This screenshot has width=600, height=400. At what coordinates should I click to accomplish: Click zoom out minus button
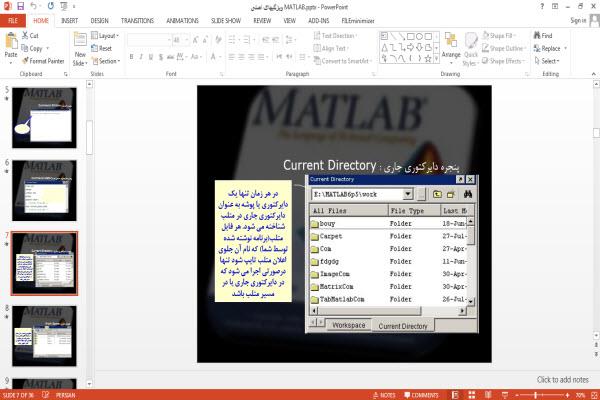pos(517,395)
